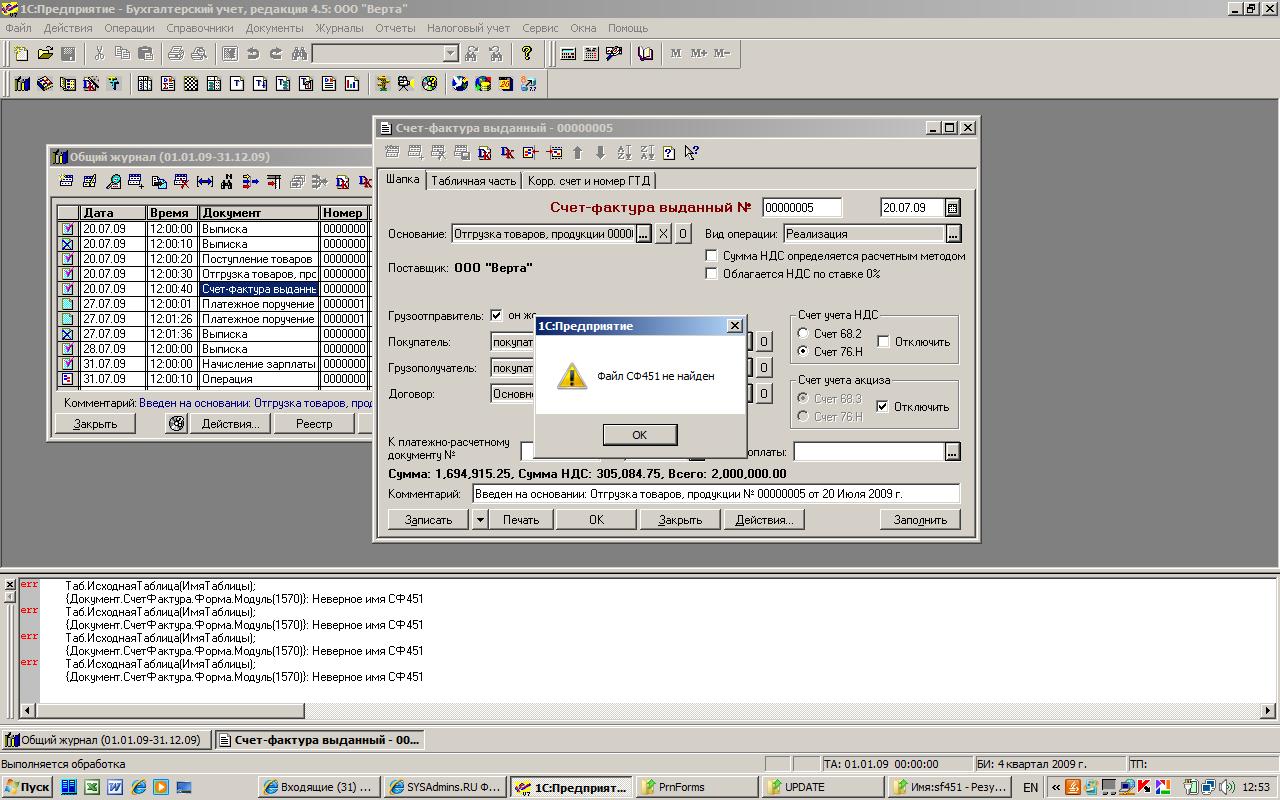Click the magnifier search icon in journal toolbar
1280x800 pixels.
113,182
